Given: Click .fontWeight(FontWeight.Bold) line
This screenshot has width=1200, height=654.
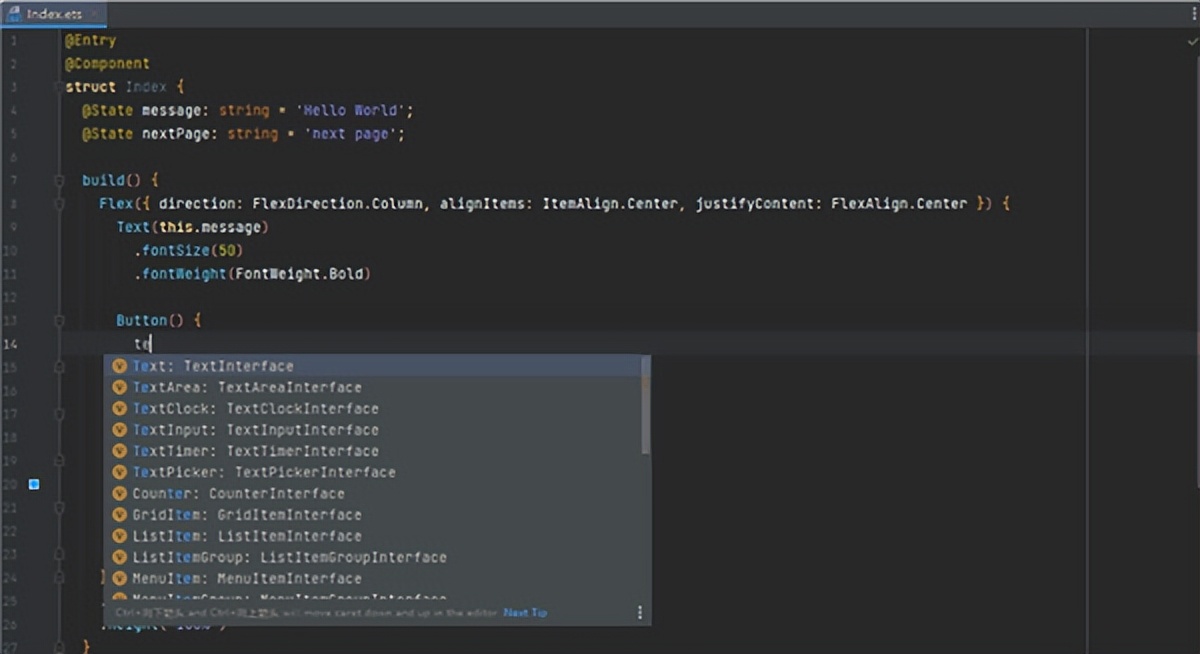Looking at the screenshot, I should point(252,274).
